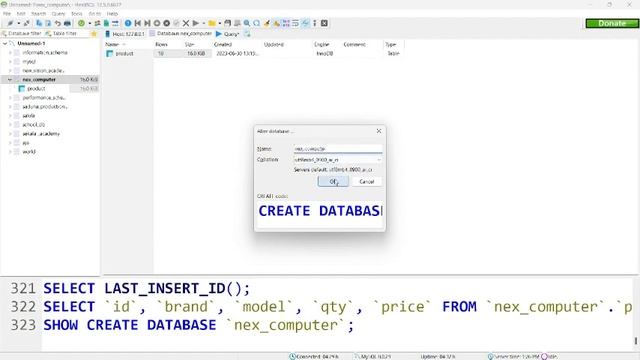Open the connect icon dropdown arrow
640x360 pixels.
18,23
